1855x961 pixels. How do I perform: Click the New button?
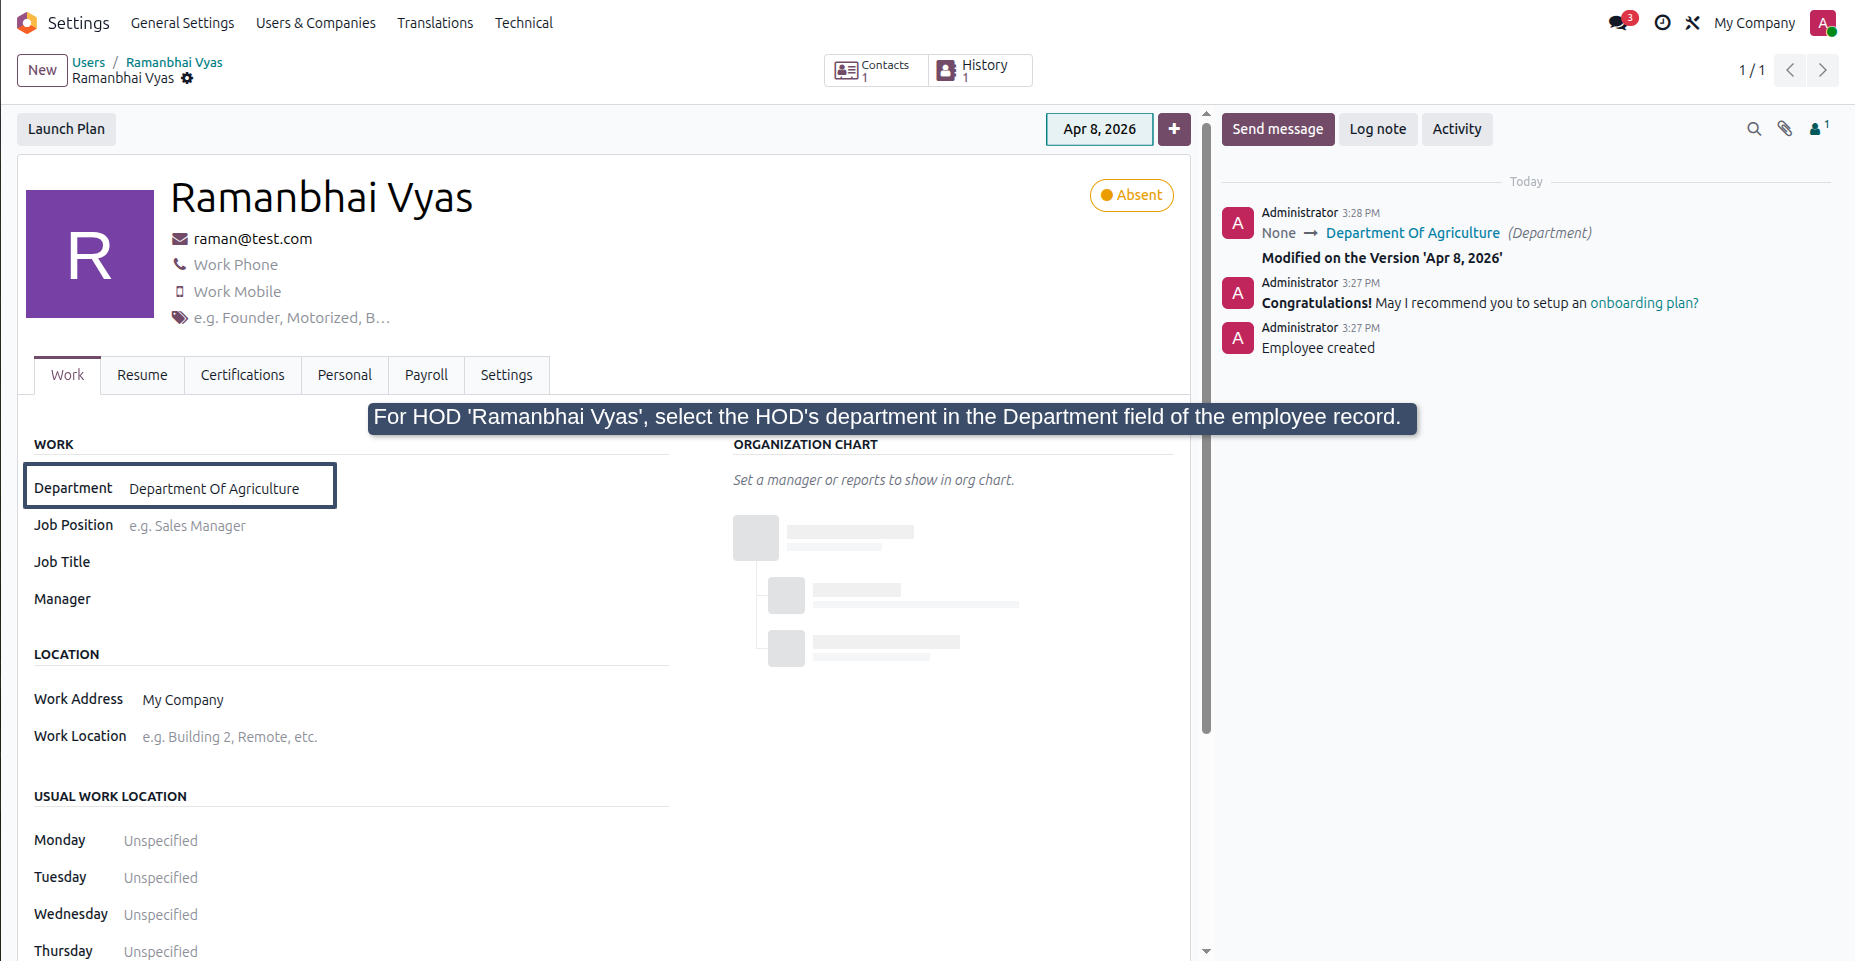tap(42, 70)
